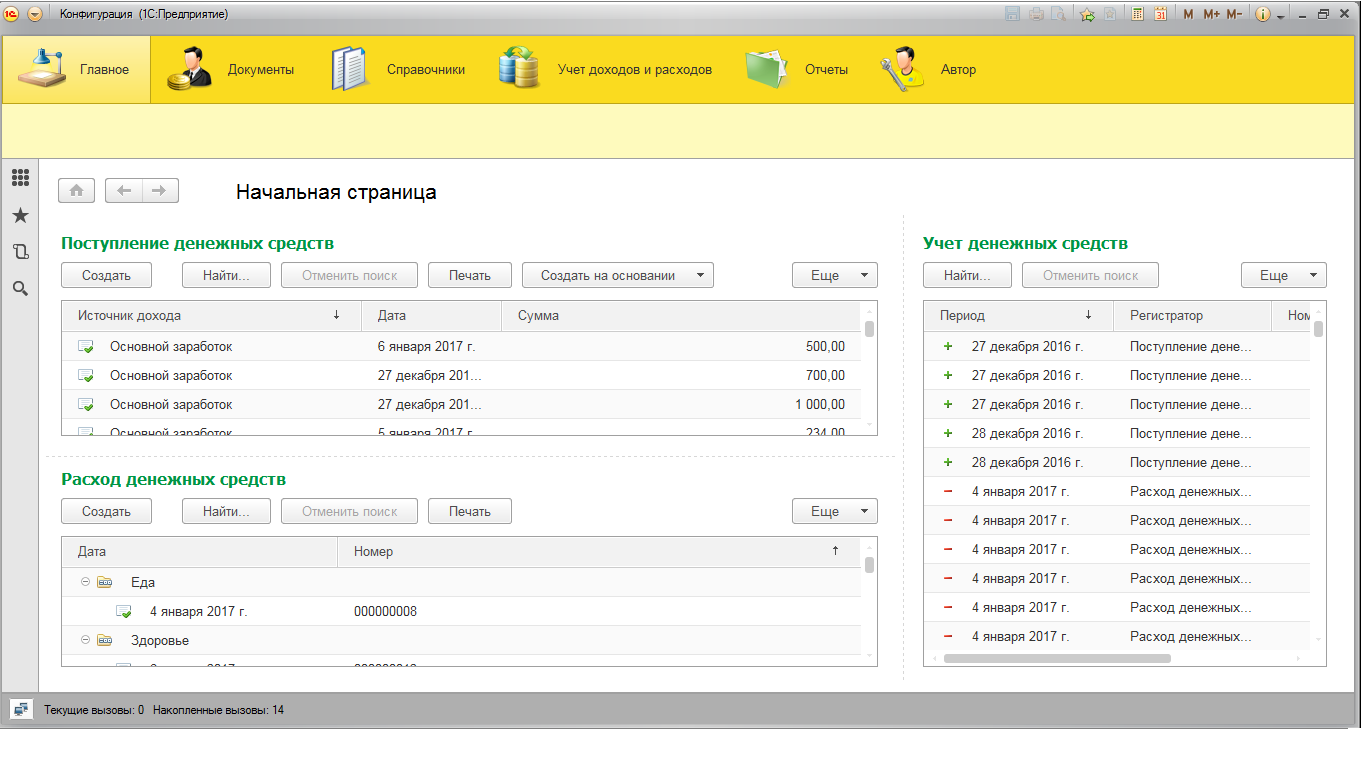This screenshot has width=1366, height=768.
Task: Click Печать in Расход денежных средств
Action: [x=470, y=511]
